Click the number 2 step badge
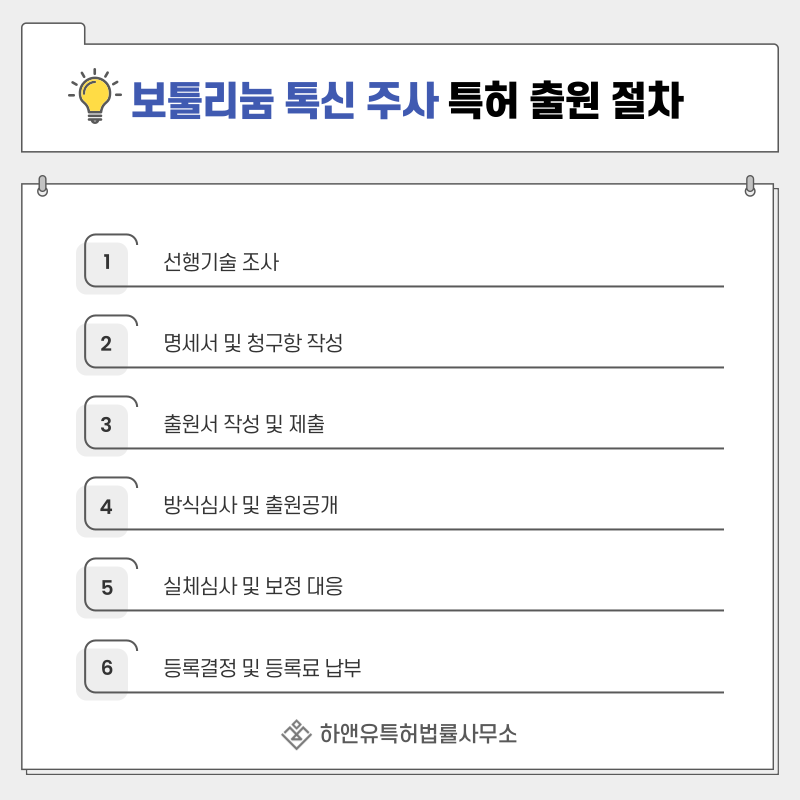The image size is (800, 800). (x=107, y=344)
